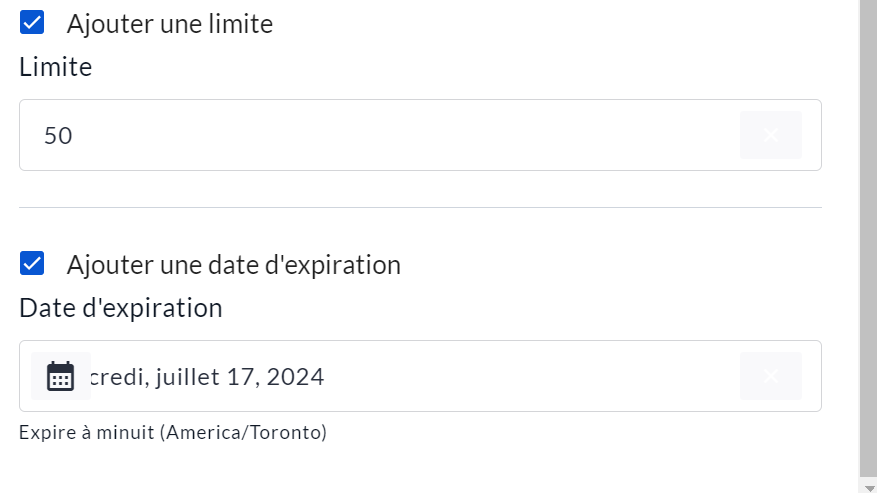Clear the Limite value with its X button
This screenshot has width=877, height=493.
770,135
